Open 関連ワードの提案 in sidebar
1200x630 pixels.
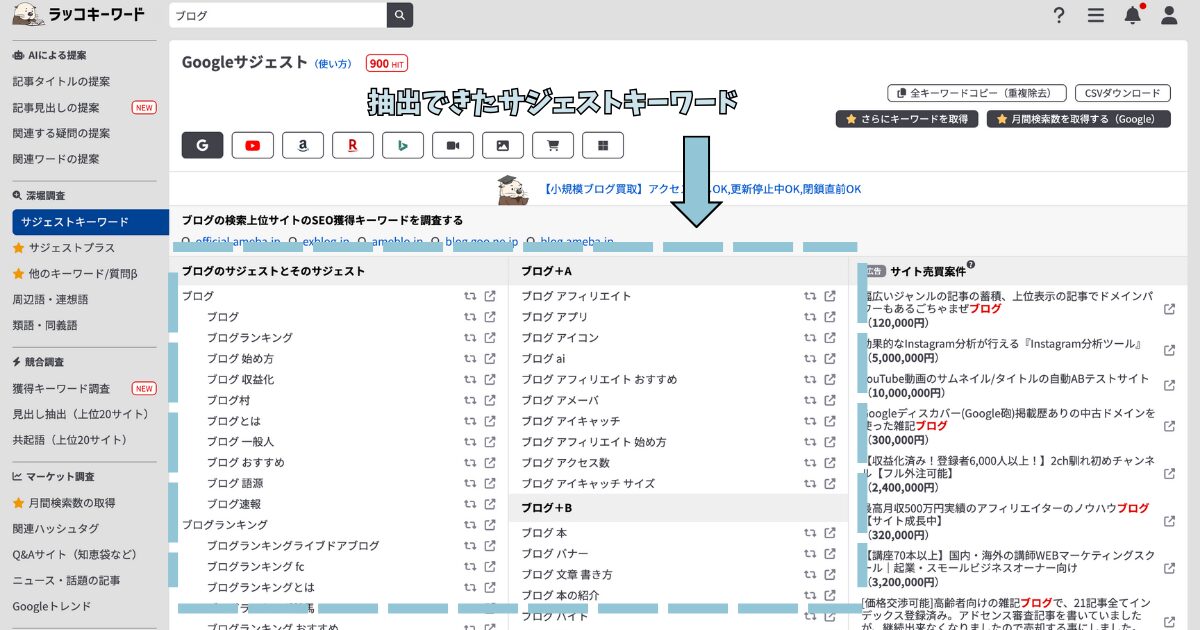click(x=56, y=159)
